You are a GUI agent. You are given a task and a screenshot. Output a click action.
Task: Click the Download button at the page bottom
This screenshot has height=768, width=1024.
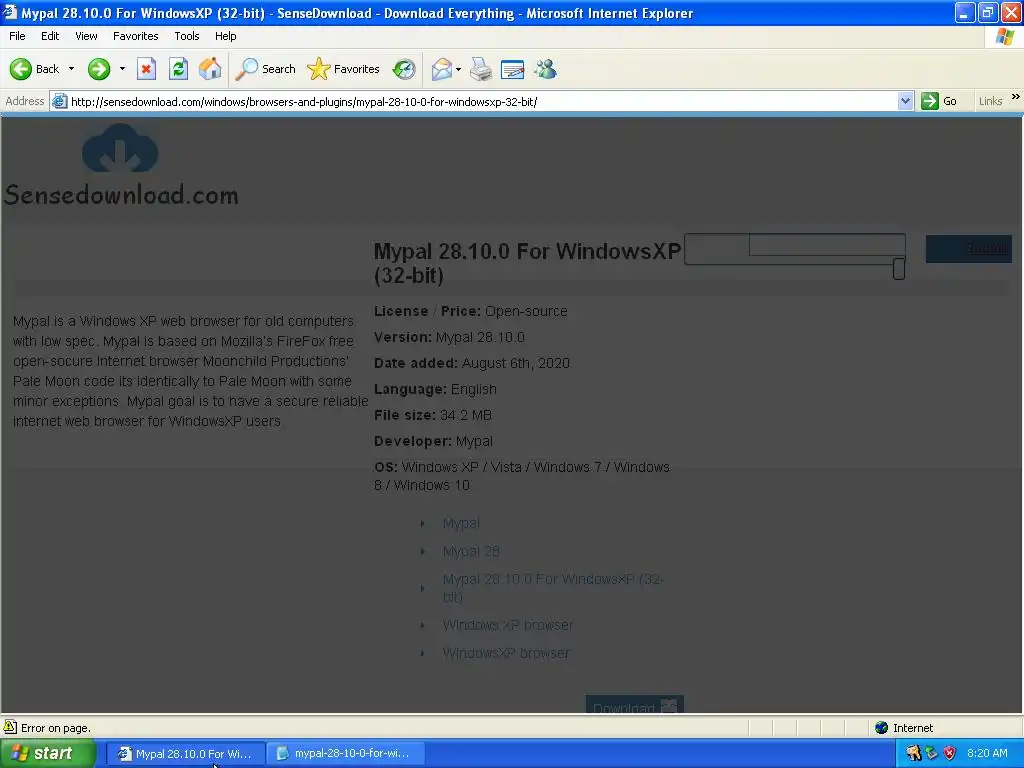634,705
